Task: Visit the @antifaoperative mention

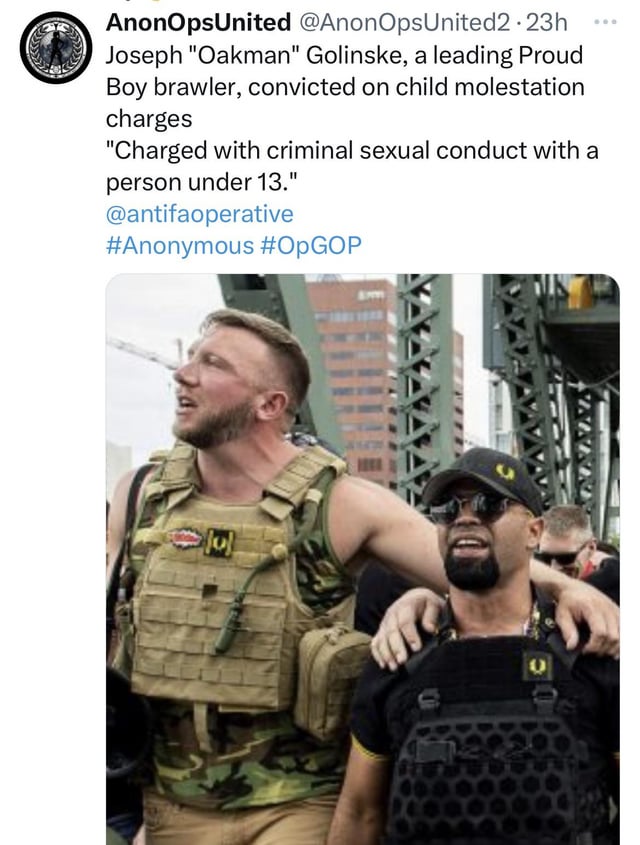Action: [200, 214]
